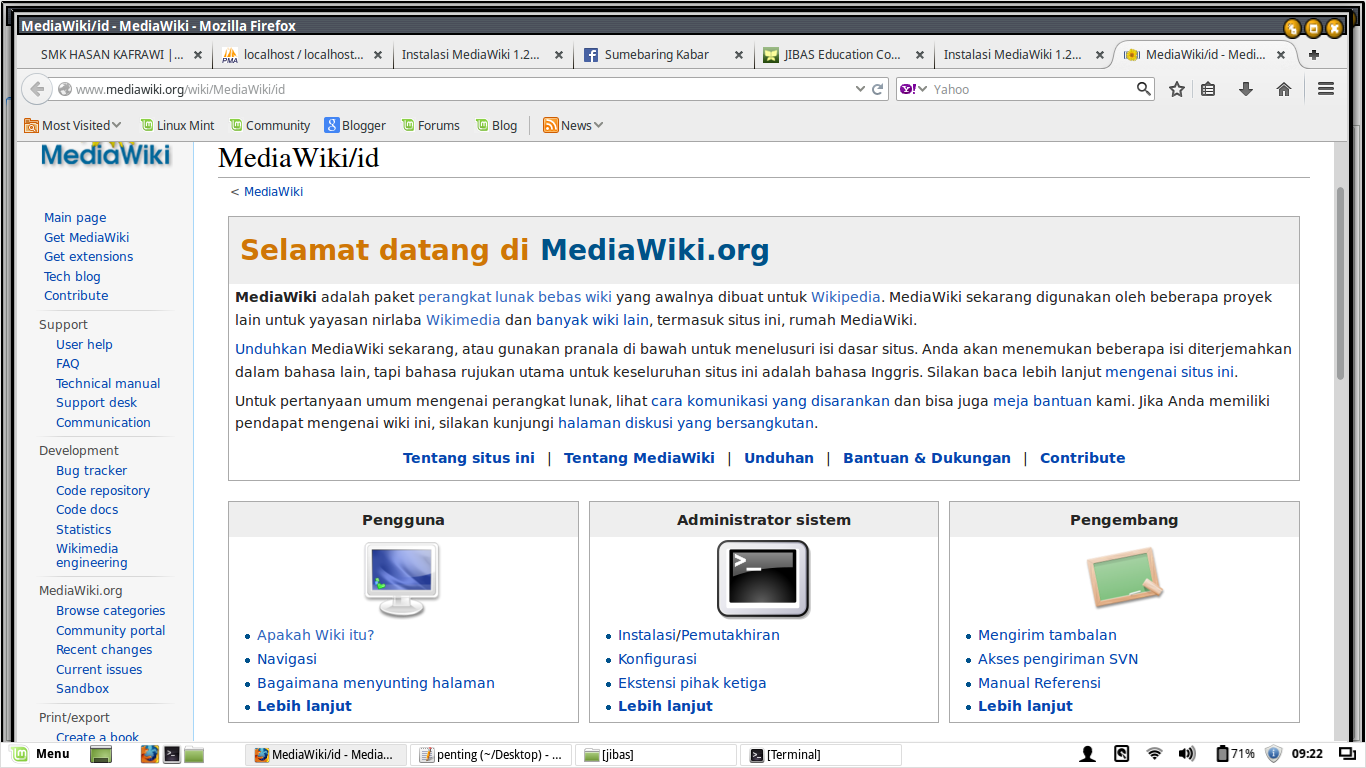Switch to localhost phpMyAdmin tab
This screenshot has height=768, width=1366.
click(303, 55)
